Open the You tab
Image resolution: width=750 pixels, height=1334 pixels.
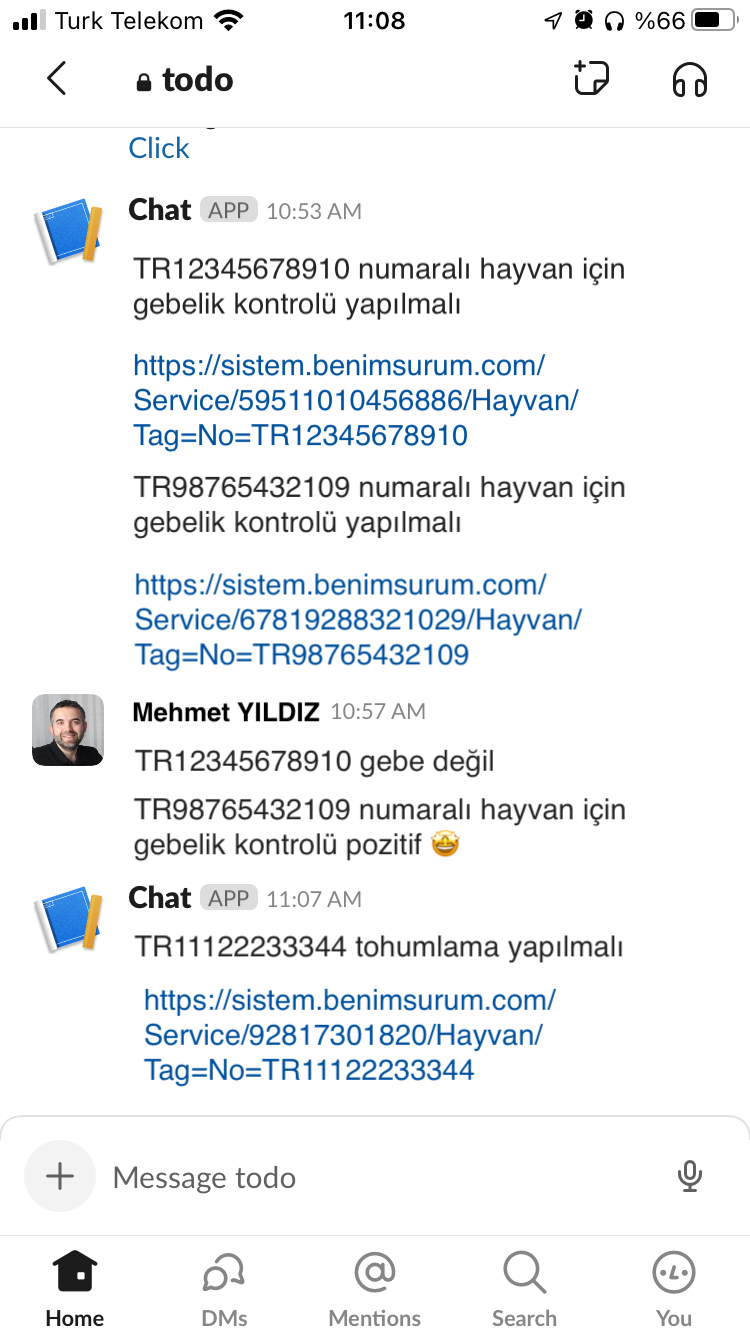[x=673, y=1288]
